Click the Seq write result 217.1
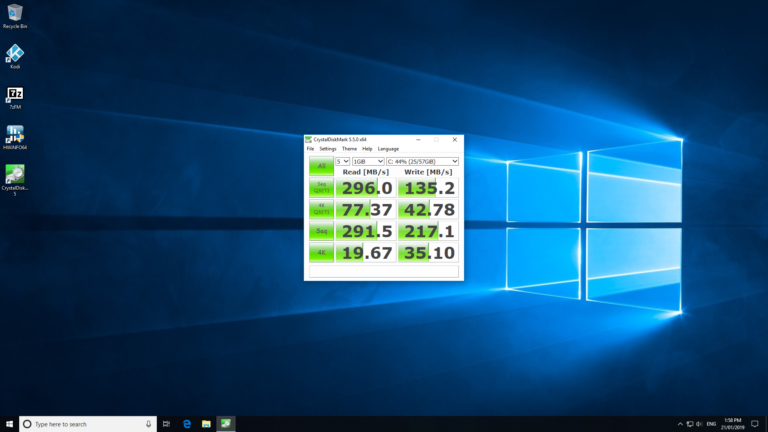 click(428, 231)
